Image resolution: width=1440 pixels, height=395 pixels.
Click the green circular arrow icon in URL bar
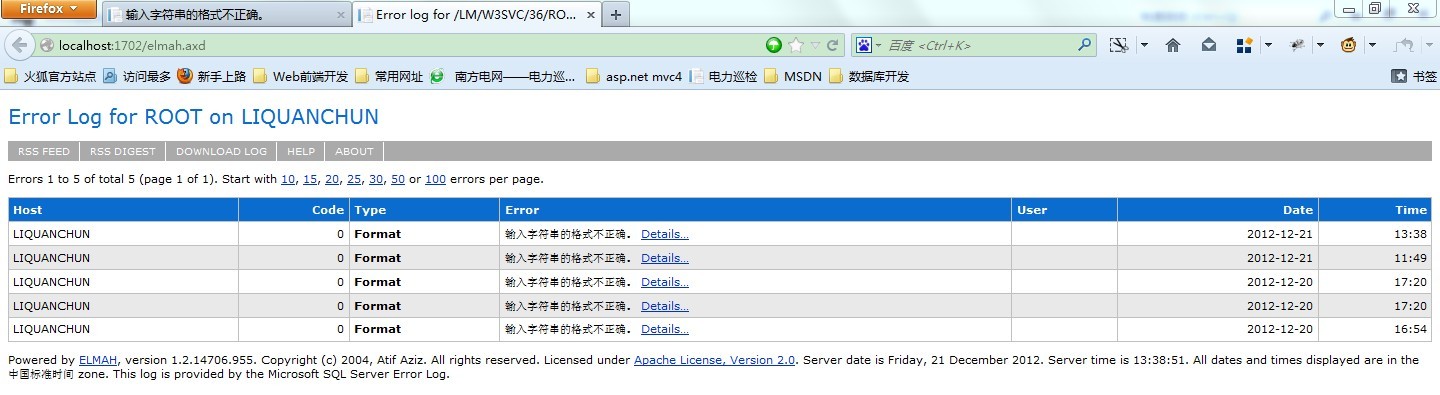774,45
